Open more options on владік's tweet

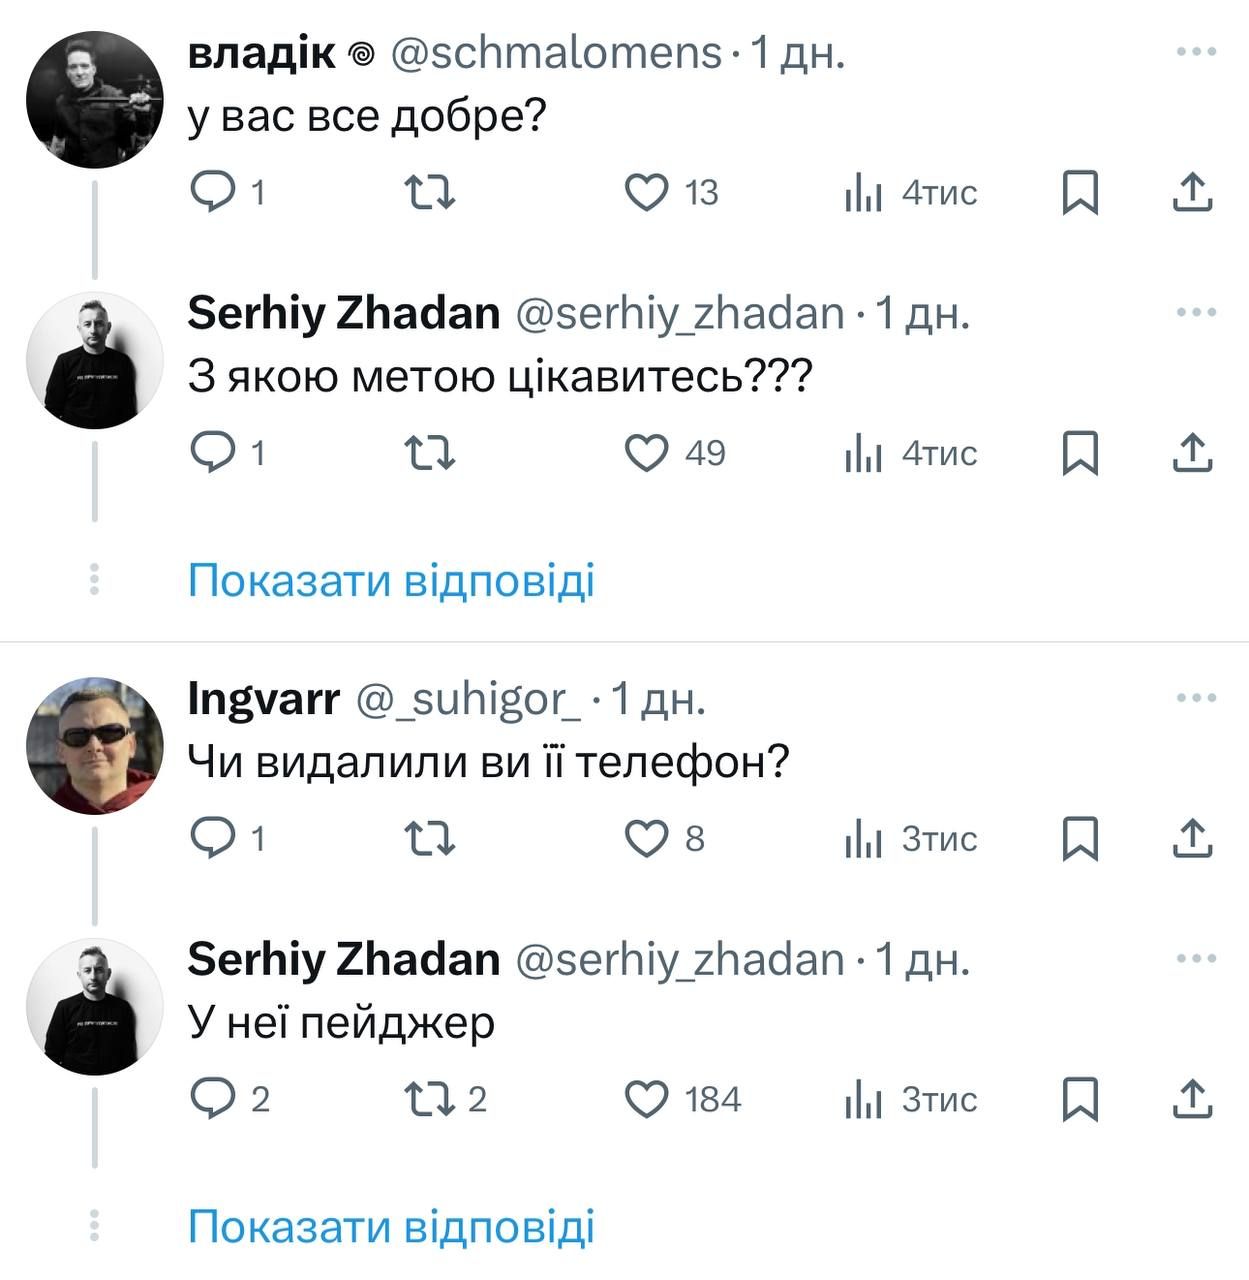(1196, 52)
